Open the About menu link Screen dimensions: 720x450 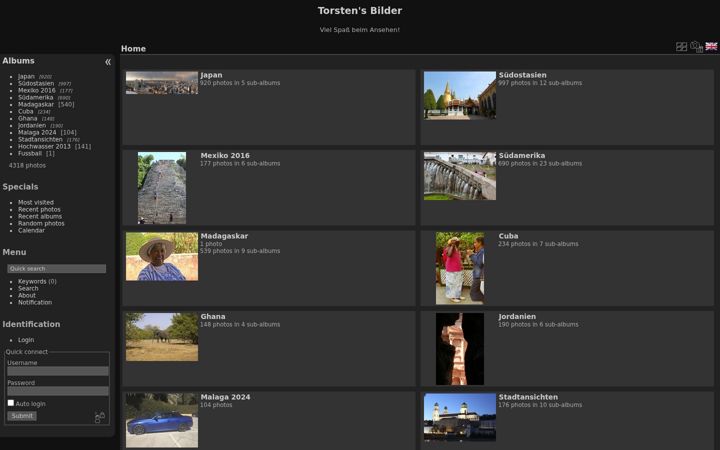click(x=27, y=295)
